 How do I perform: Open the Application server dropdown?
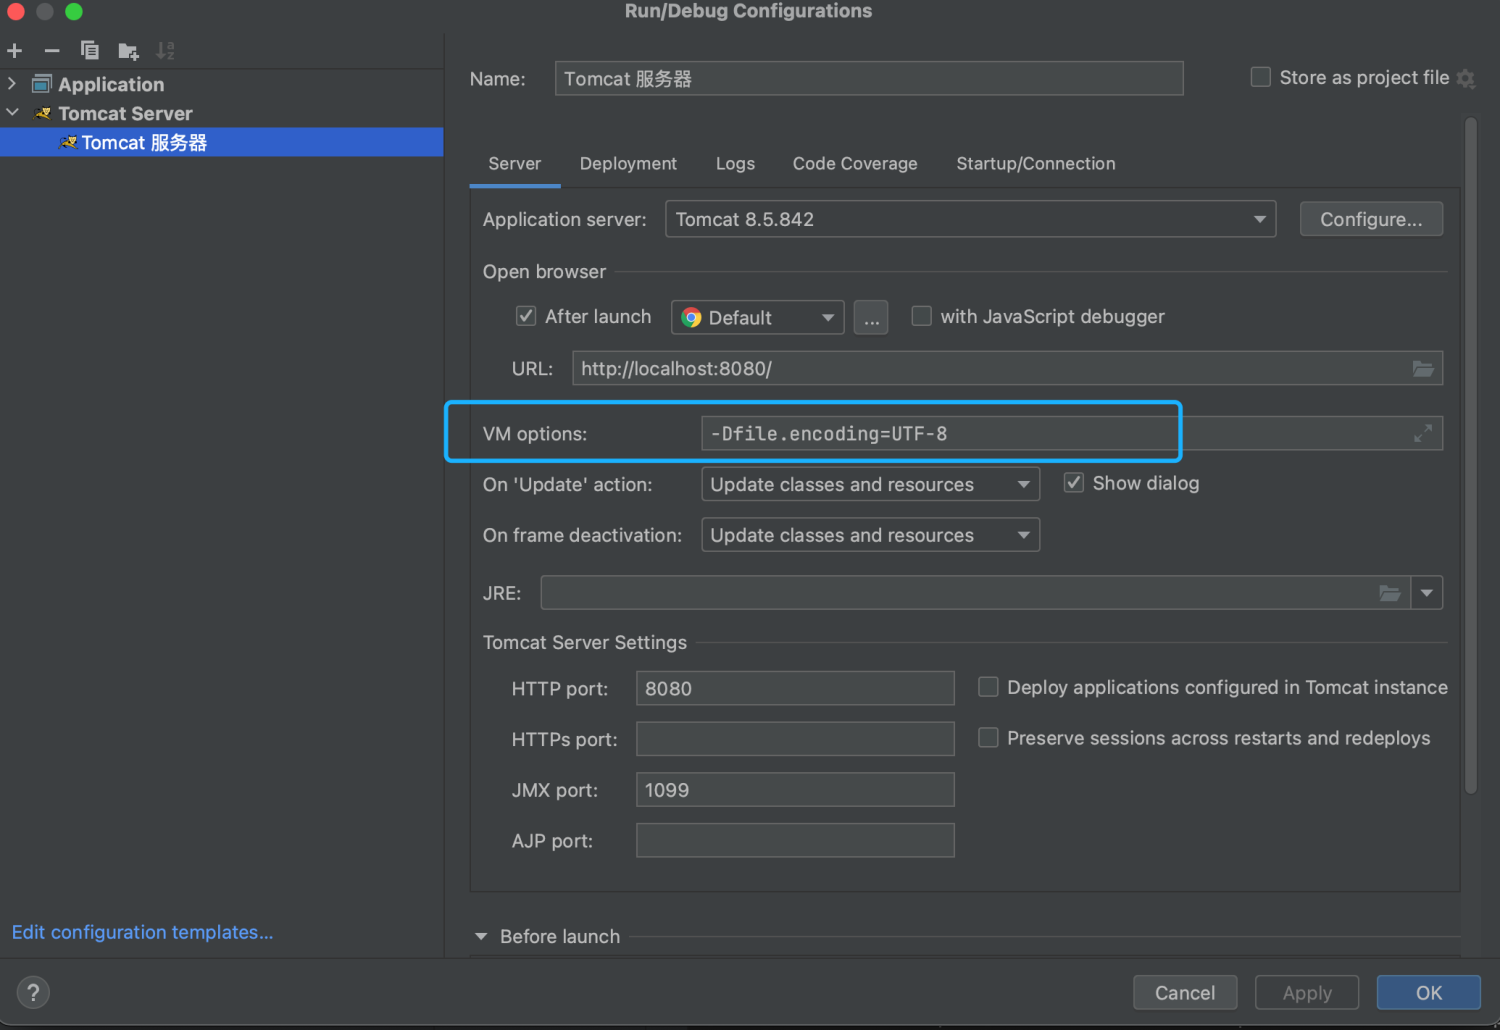[970, 219]
